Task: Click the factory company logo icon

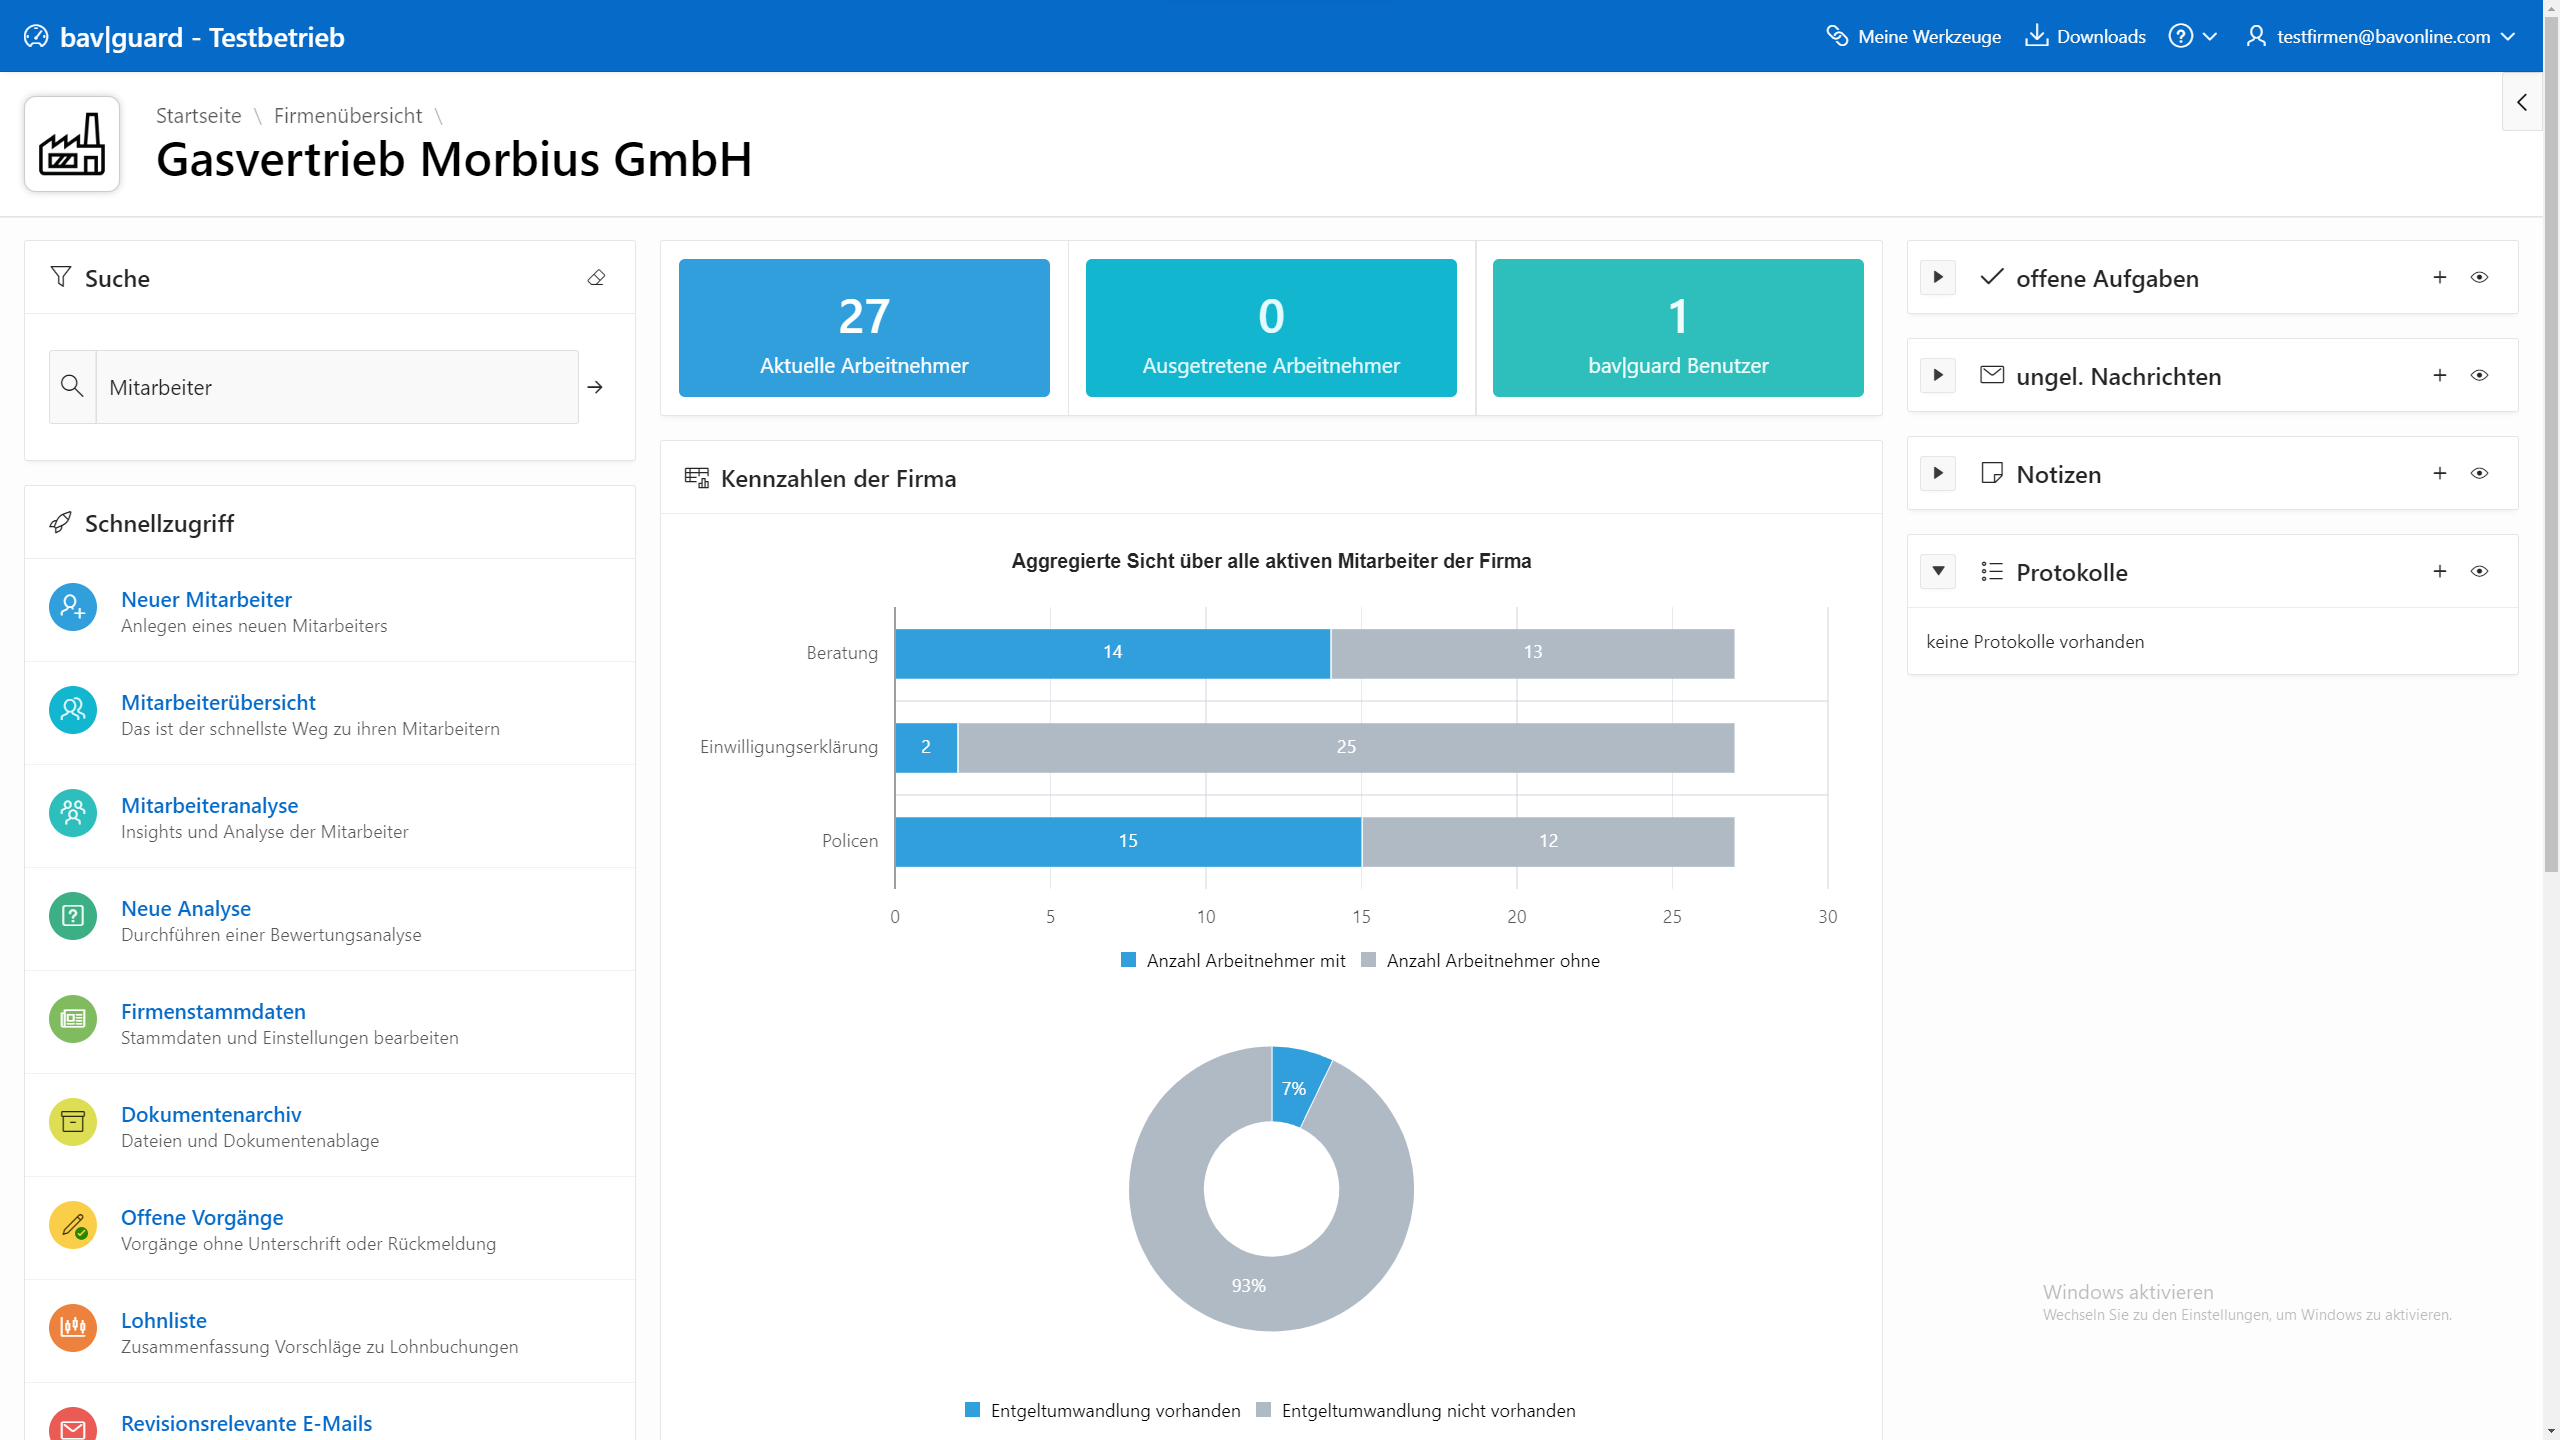Action: tap(72, 144)
